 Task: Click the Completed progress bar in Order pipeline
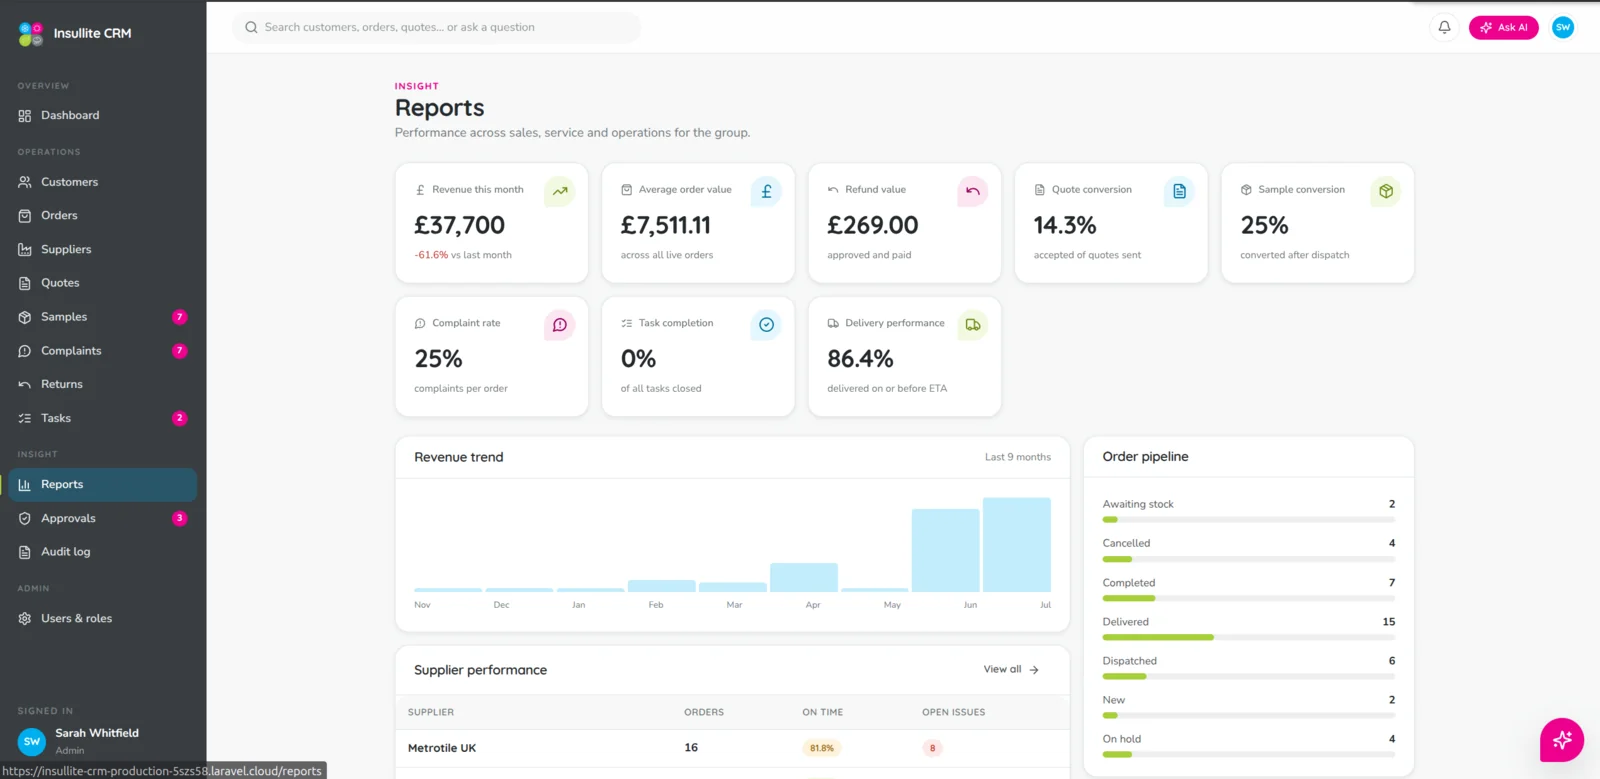(1248, 598)
